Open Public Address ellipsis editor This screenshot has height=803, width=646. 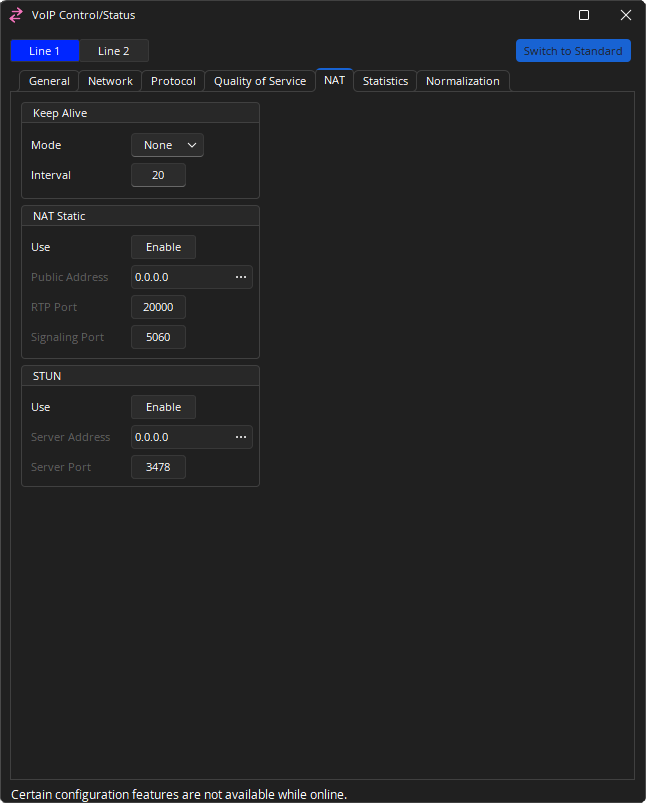coord(240,277)
